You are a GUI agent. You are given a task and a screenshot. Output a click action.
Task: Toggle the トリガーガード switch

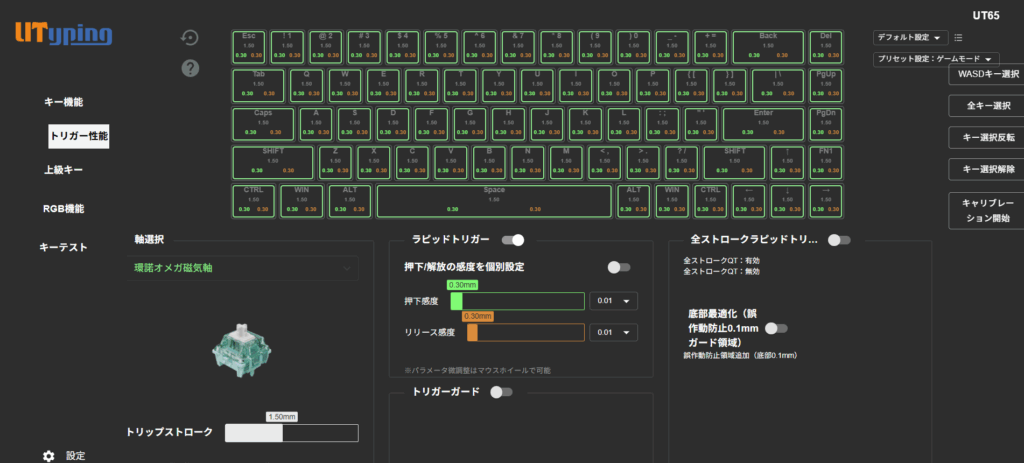coord(501,392)
